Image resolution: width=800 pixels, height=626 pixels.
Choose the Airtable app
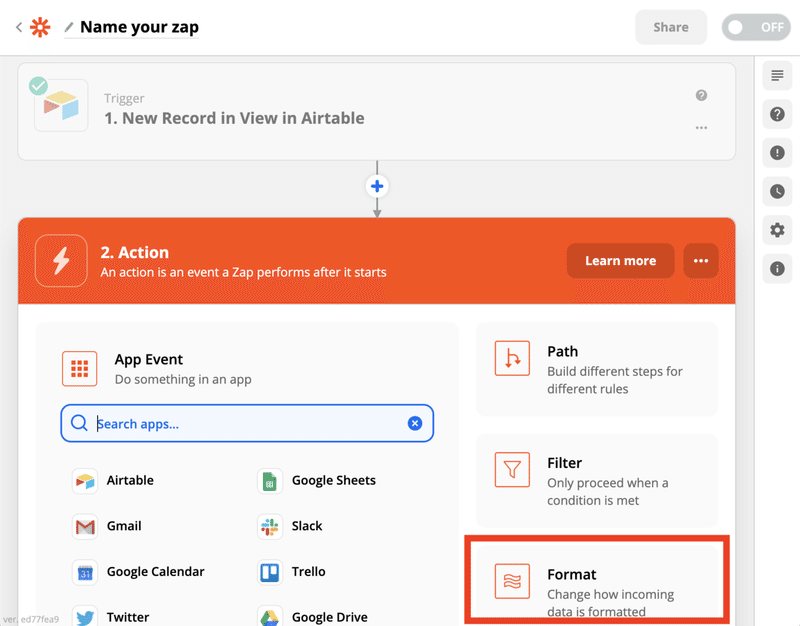[113, 481]
